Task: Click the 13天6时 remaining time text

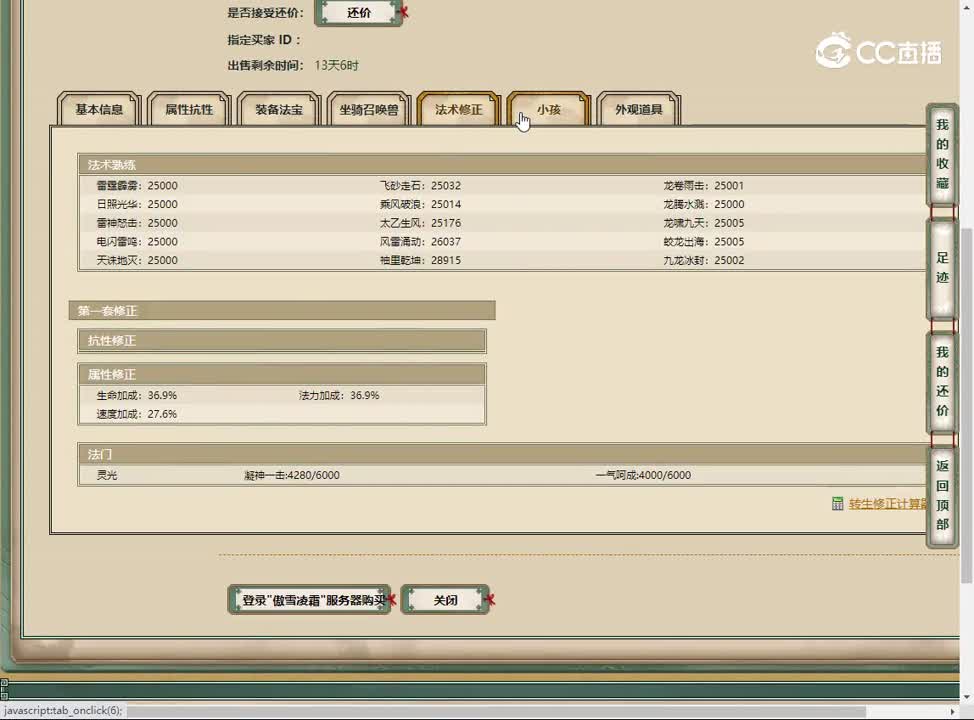Action: [x=337, y=65]
